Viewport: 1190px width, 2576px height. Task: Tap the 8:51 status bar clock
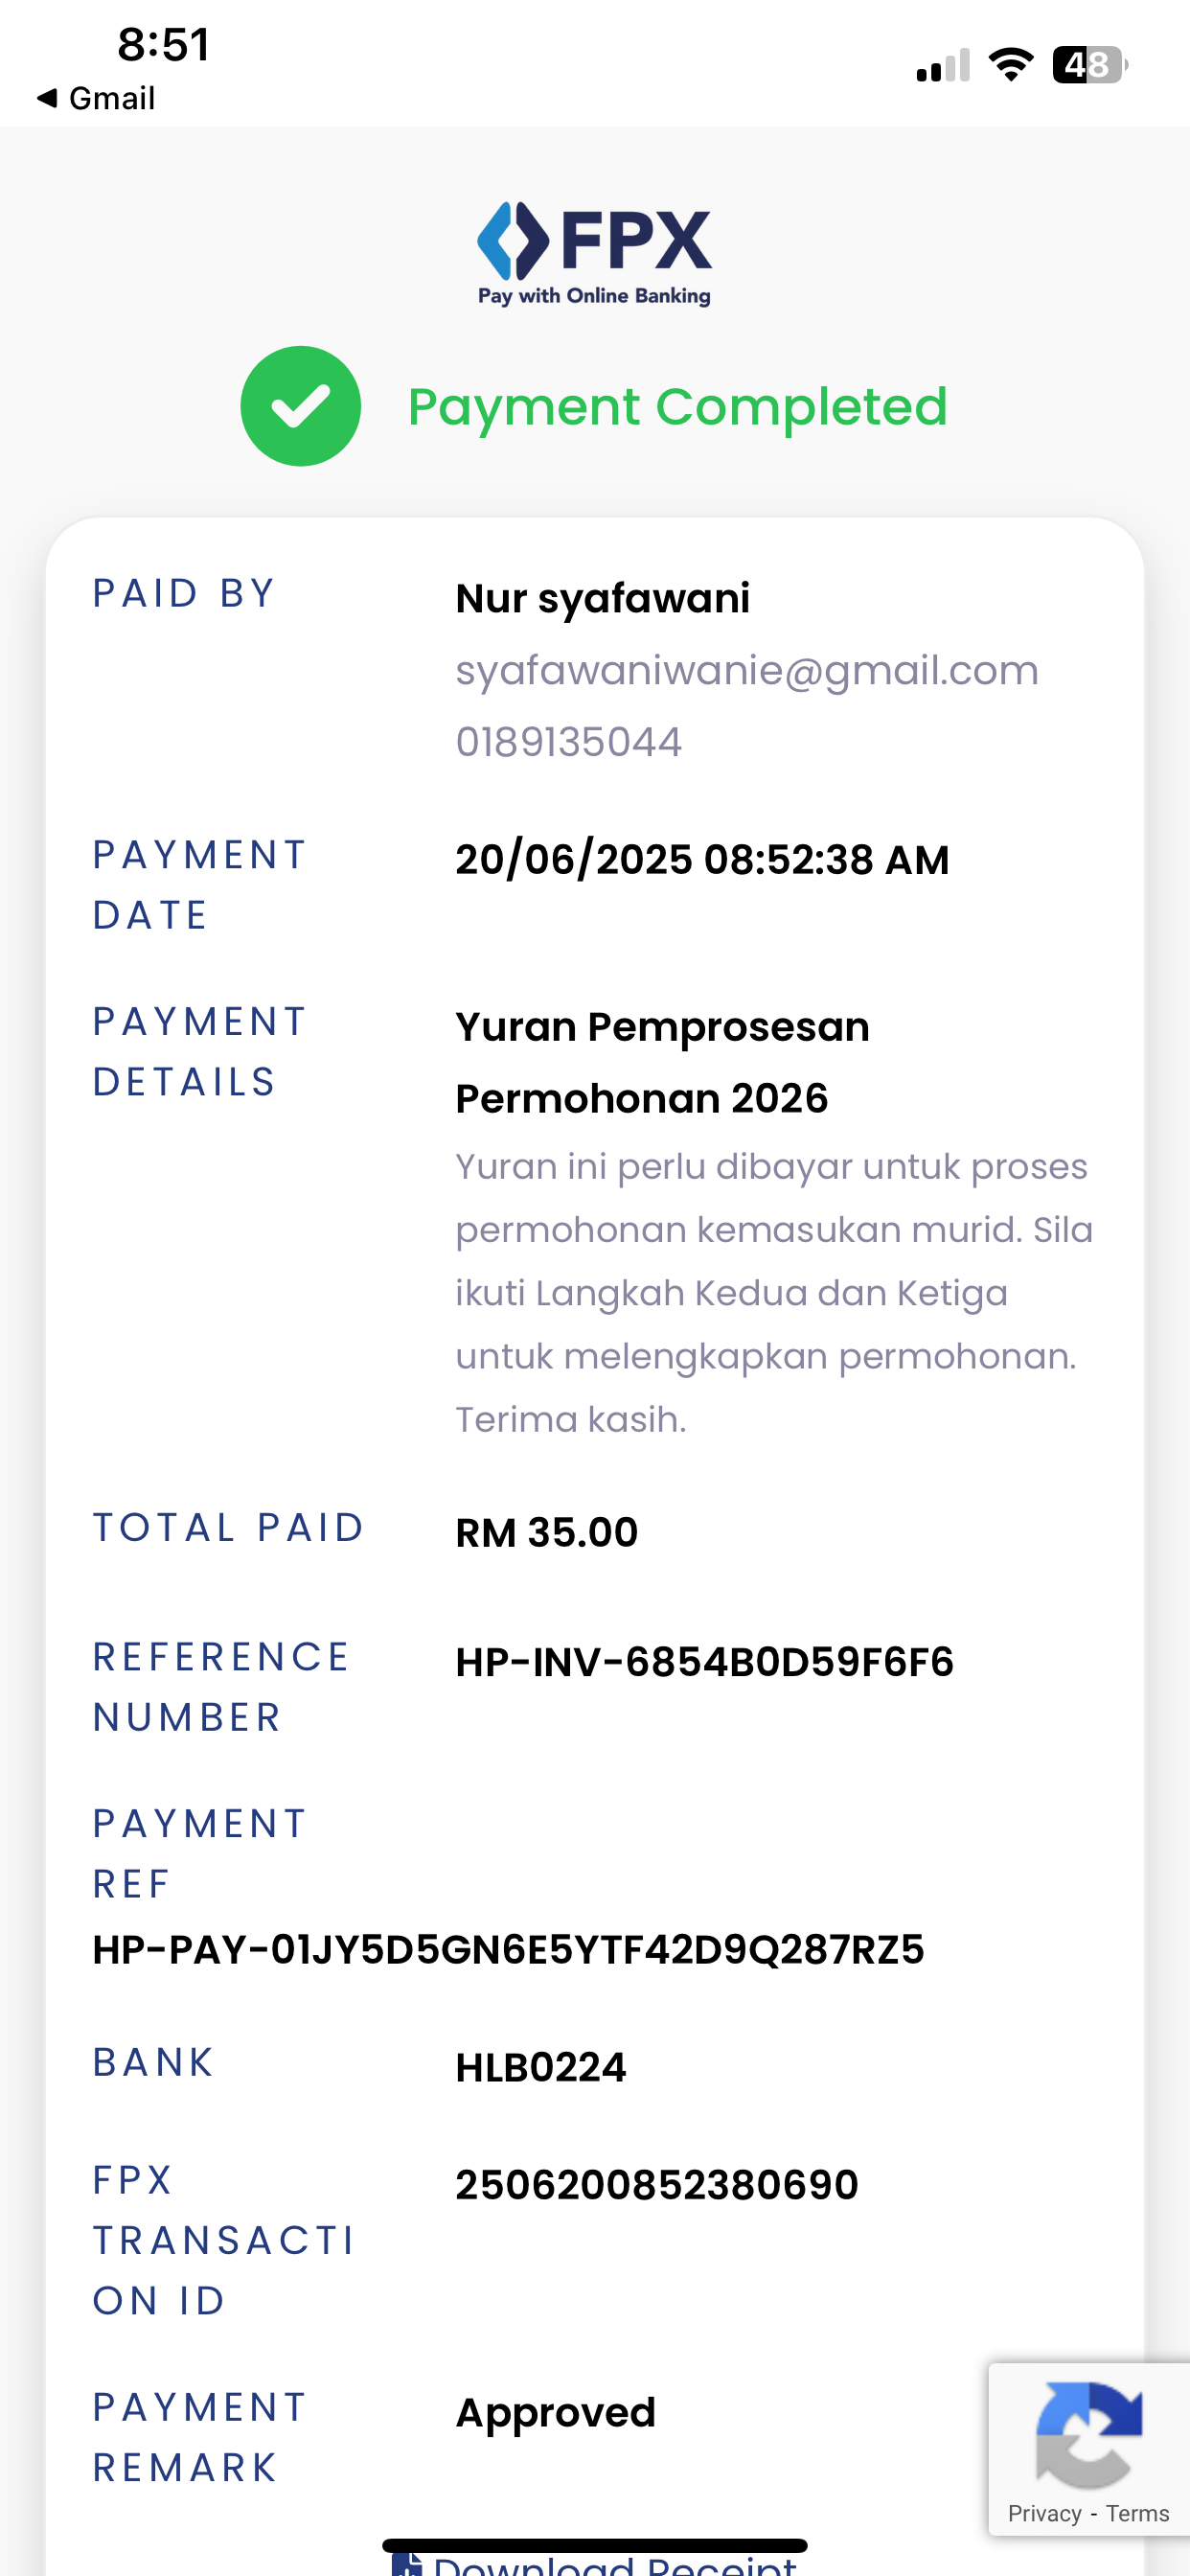pyautogui.click(x=164, y=44)
